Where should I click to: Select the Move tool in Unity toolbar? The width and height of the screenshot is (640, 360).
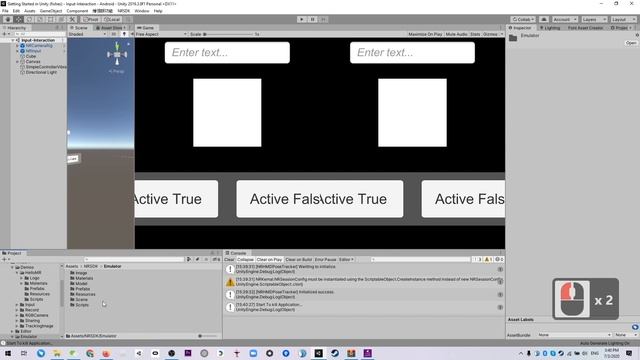point(18,19)
